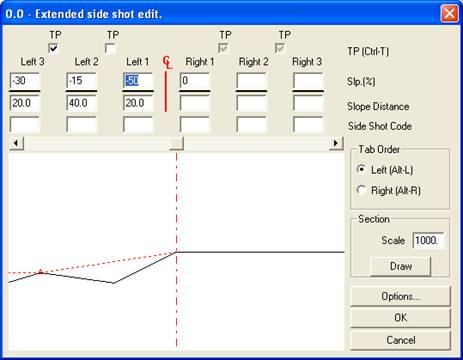Click Left 2 slope distance field 40.0
This screenshot has height=360, width=463.
[x=82, y=103]
